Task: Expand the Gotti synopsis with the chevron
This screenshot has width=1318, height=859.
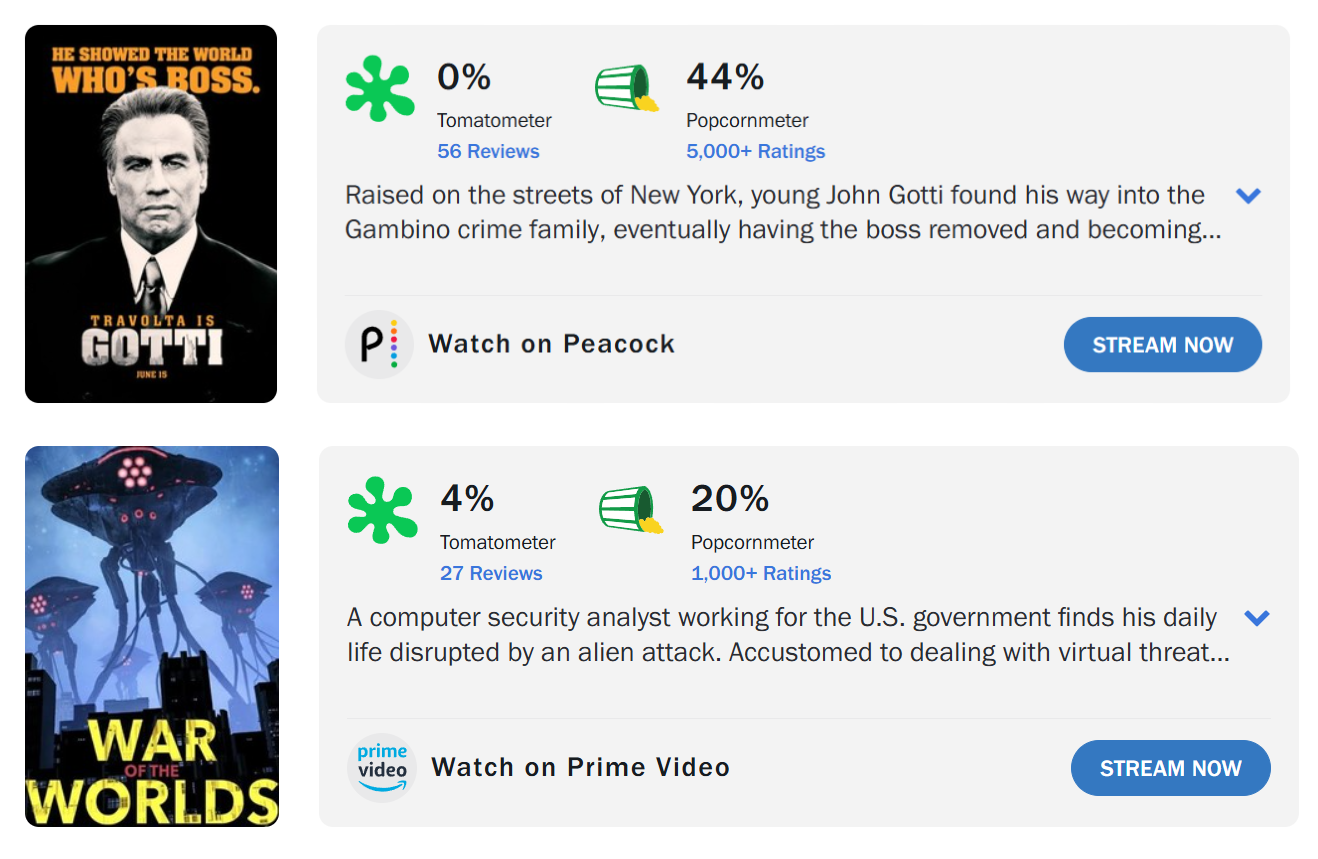Action: pyautogui.click(x=1248, y=196)
